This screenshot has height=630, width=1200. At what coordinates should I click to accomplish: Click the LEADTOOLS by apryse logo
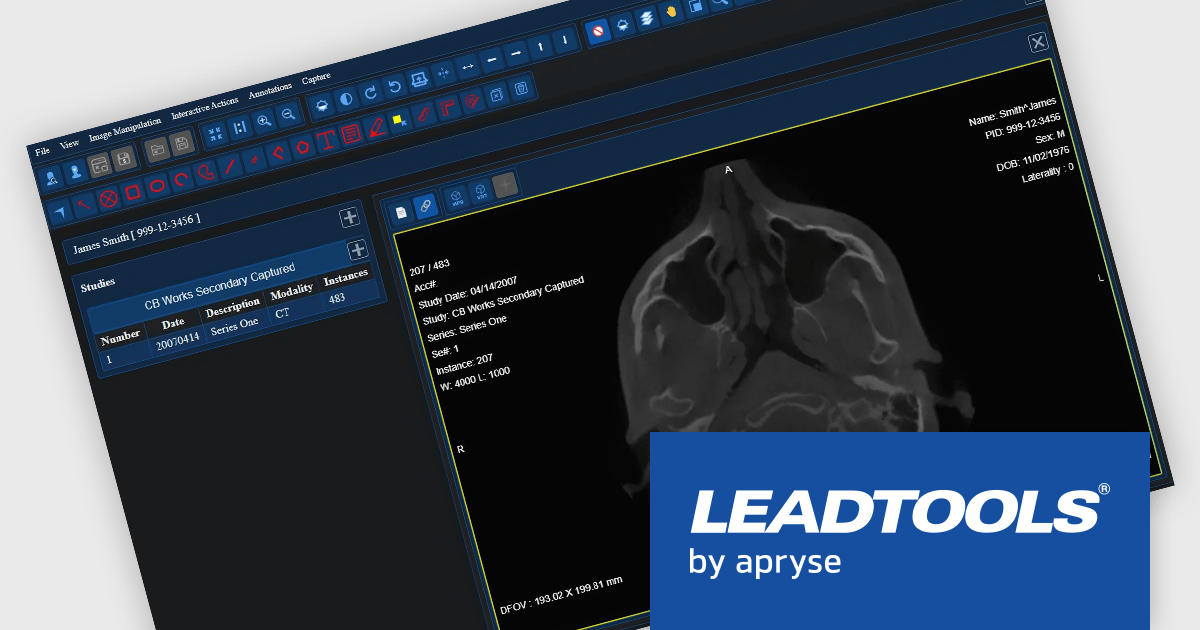click(x=900, y=531)
